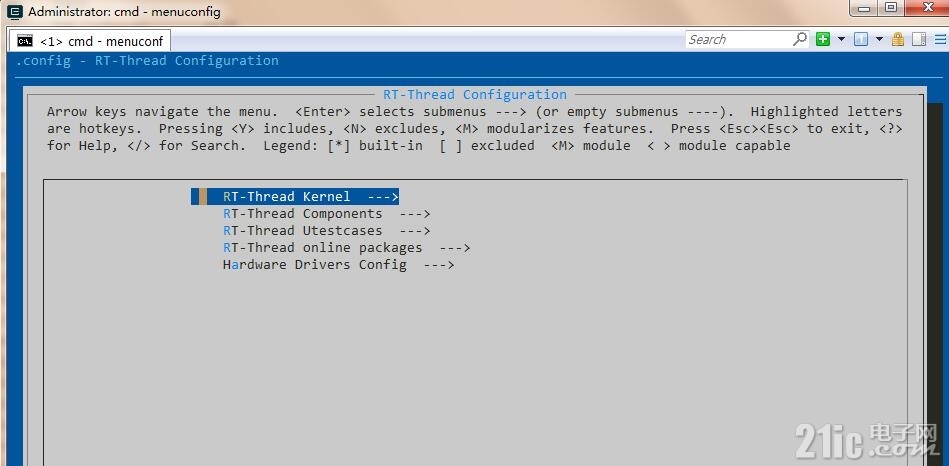
Task: Select the '<1> cmd - menuconf' tab
Action: [x=90, y=41]
